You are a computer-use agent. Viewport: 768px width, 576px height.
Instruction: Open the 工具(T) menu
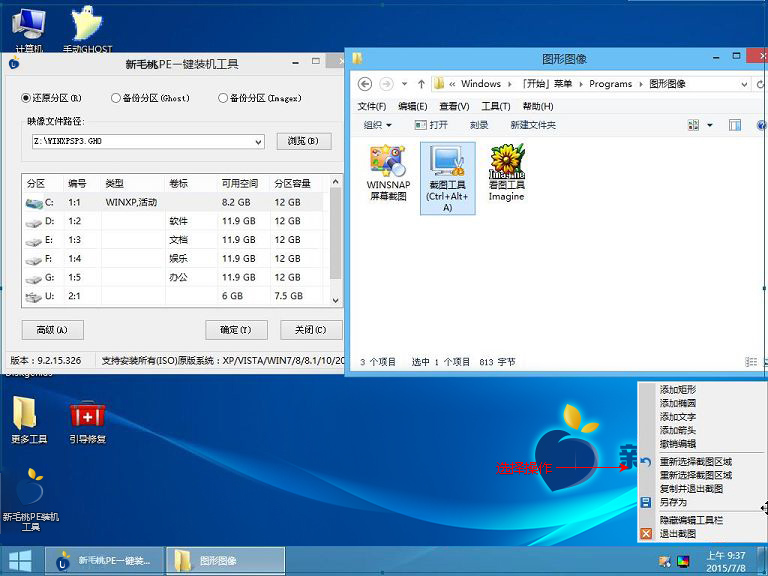496,106
